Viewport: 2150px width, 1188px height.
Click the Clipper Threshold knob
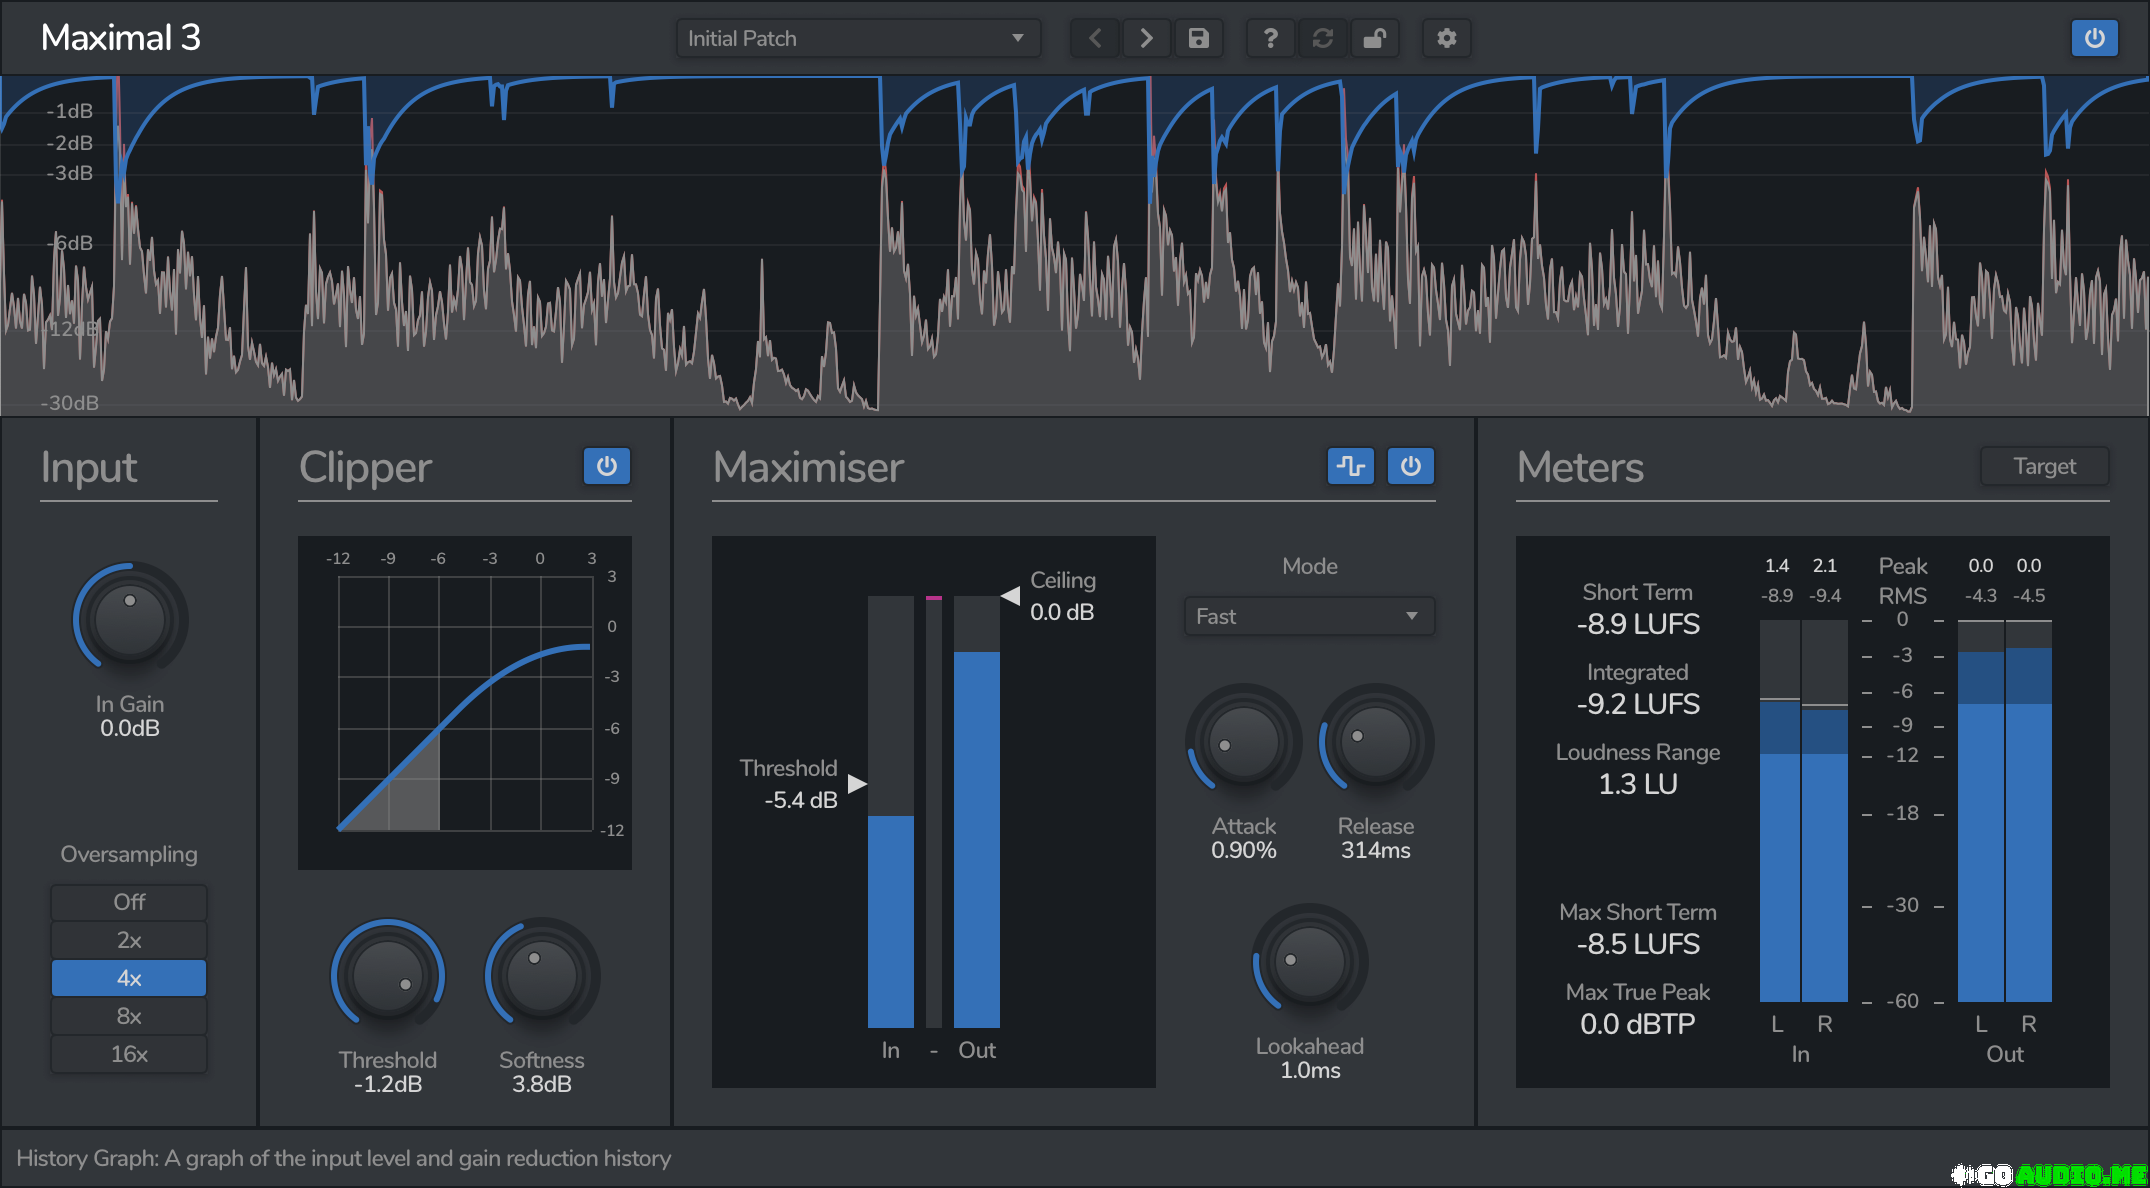388,976
